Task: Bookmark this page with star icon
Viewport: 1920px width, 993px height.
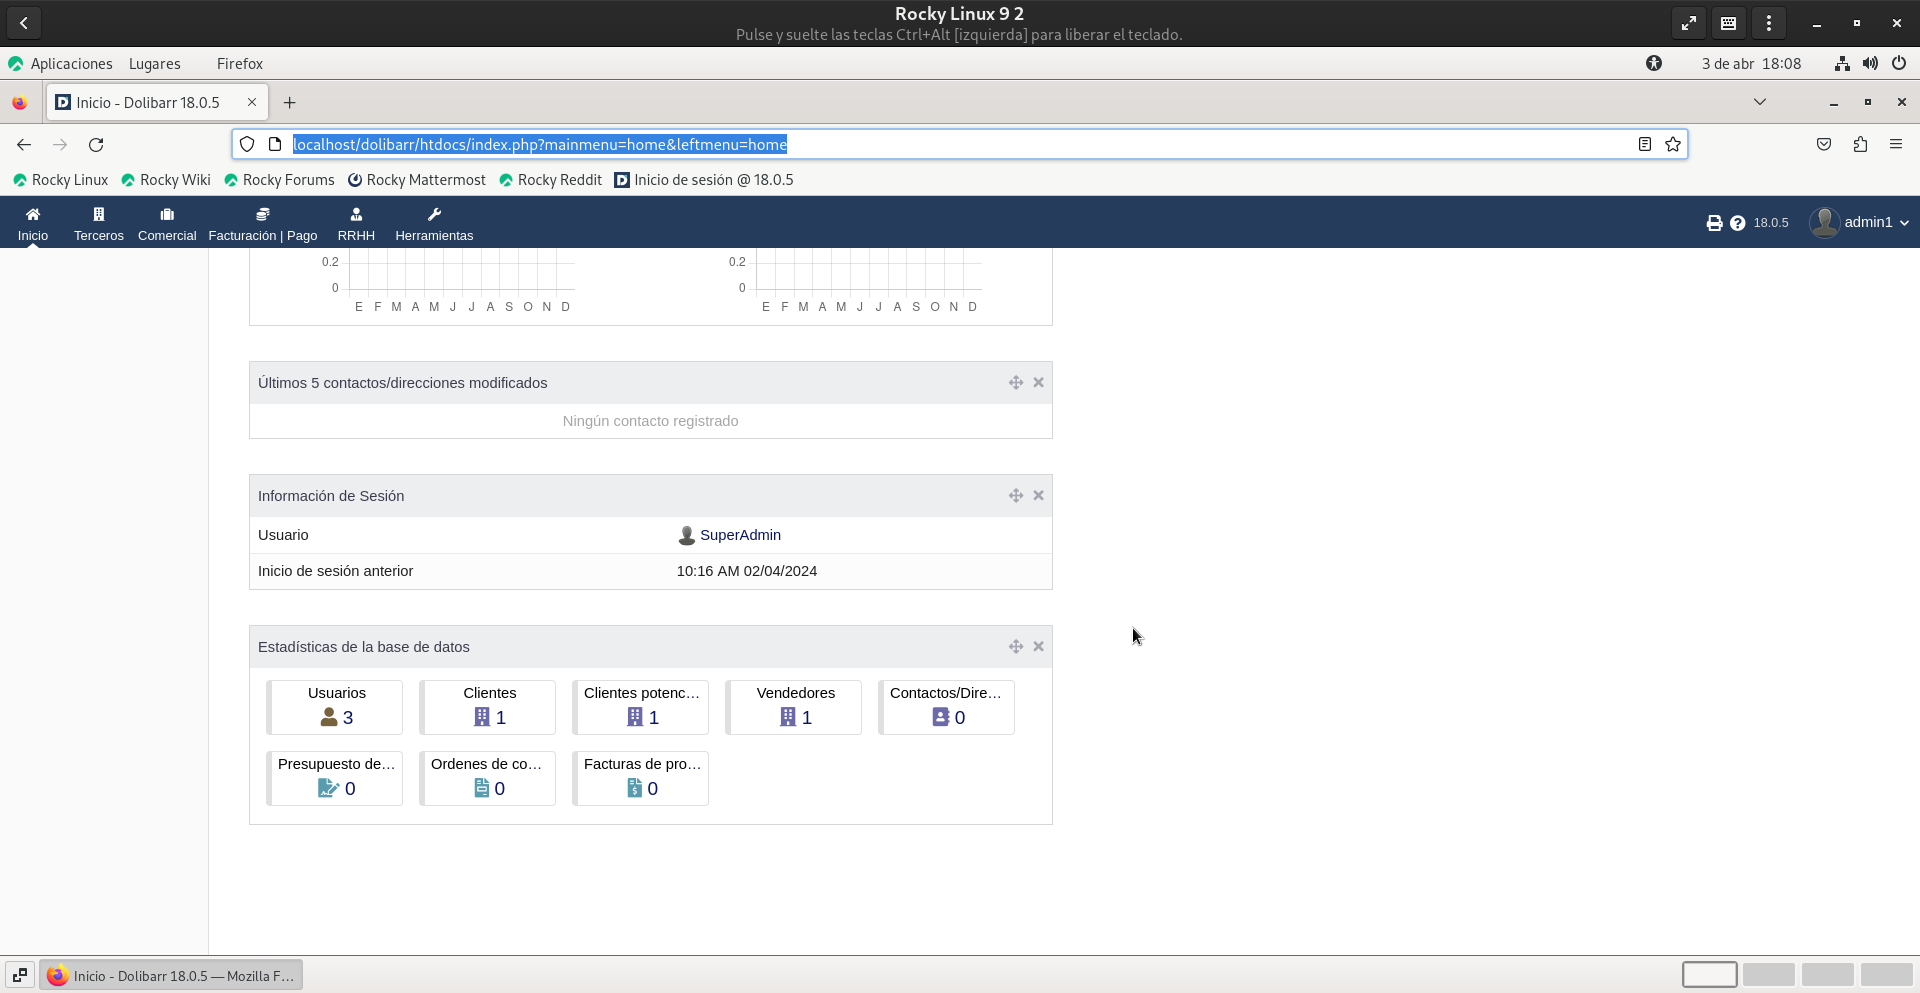Action: 1673,144
